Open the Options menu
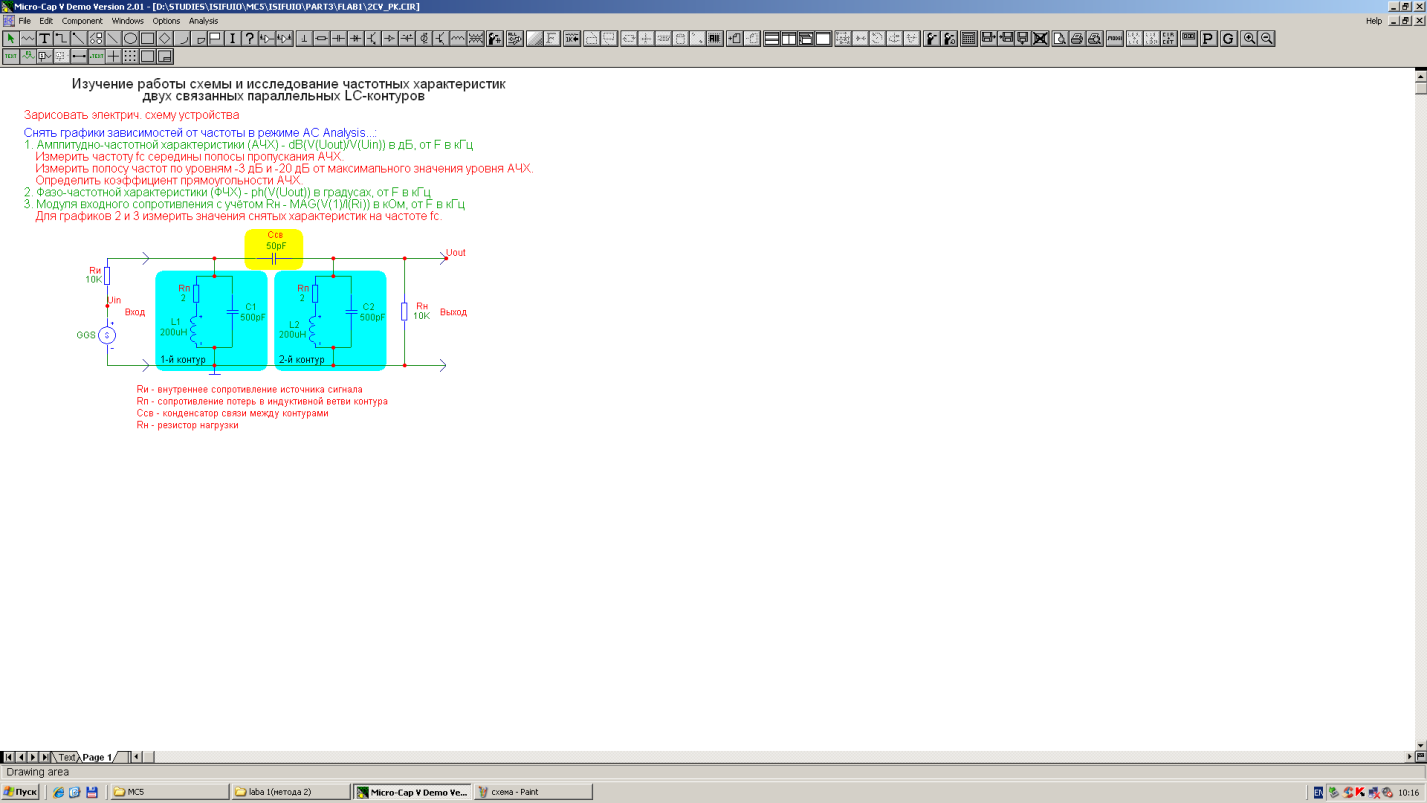The height and width of the screenshot is (803, 1427). (x=166, y=21)
